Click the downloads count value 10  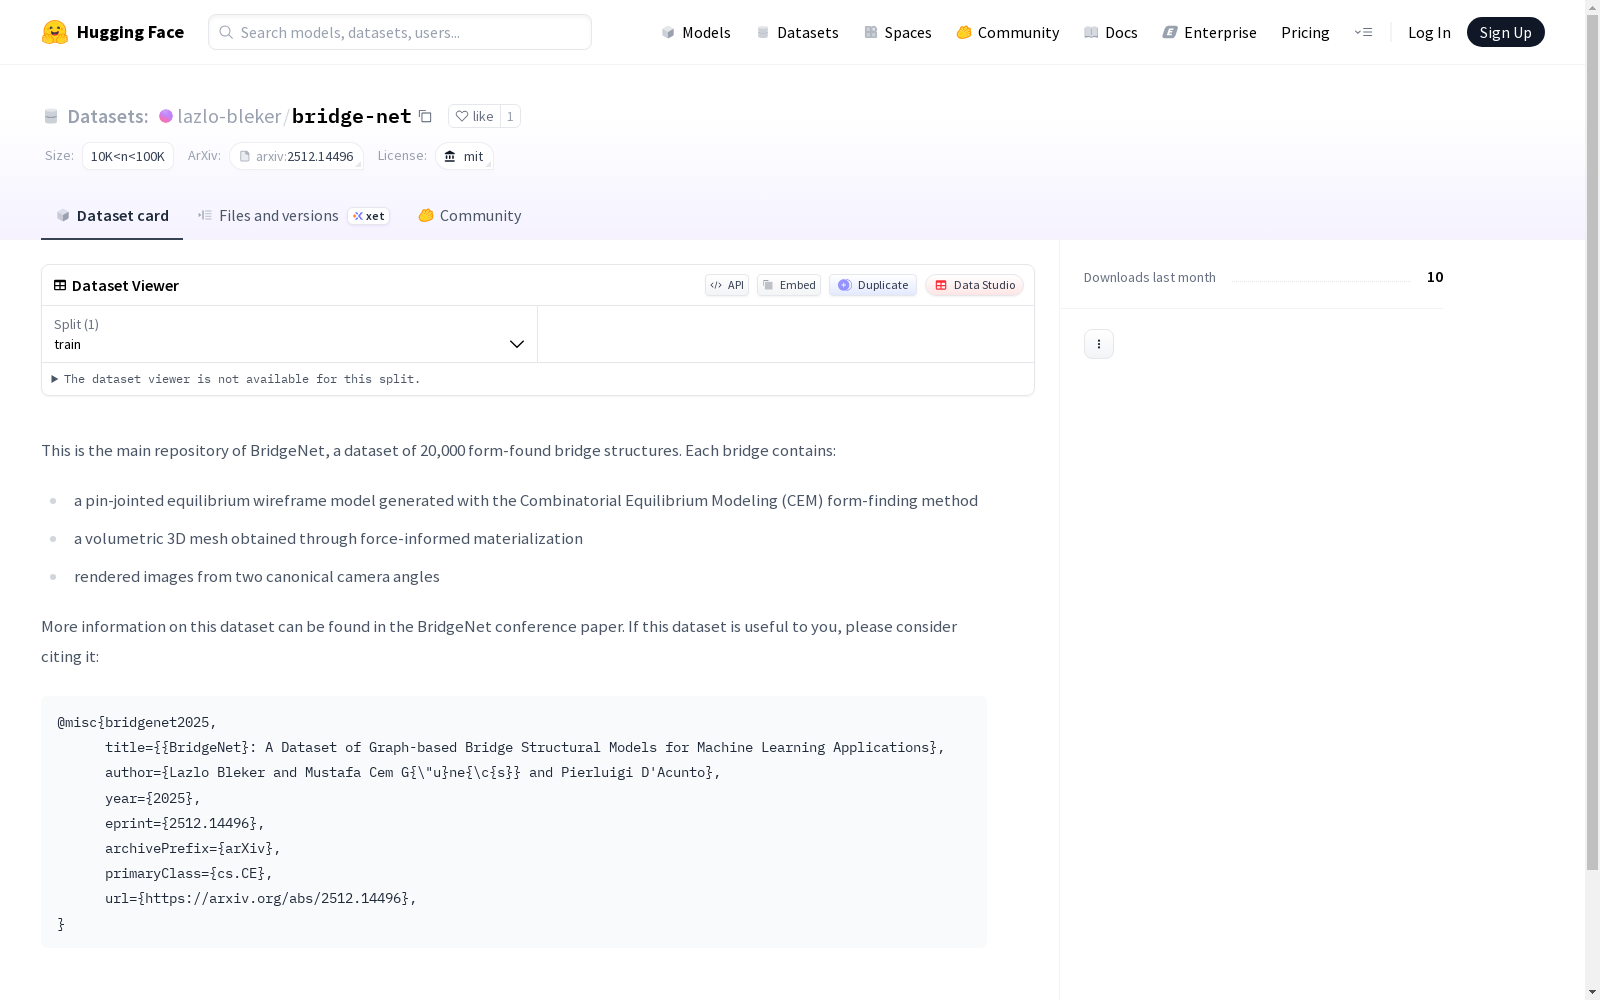[1435, 277]
